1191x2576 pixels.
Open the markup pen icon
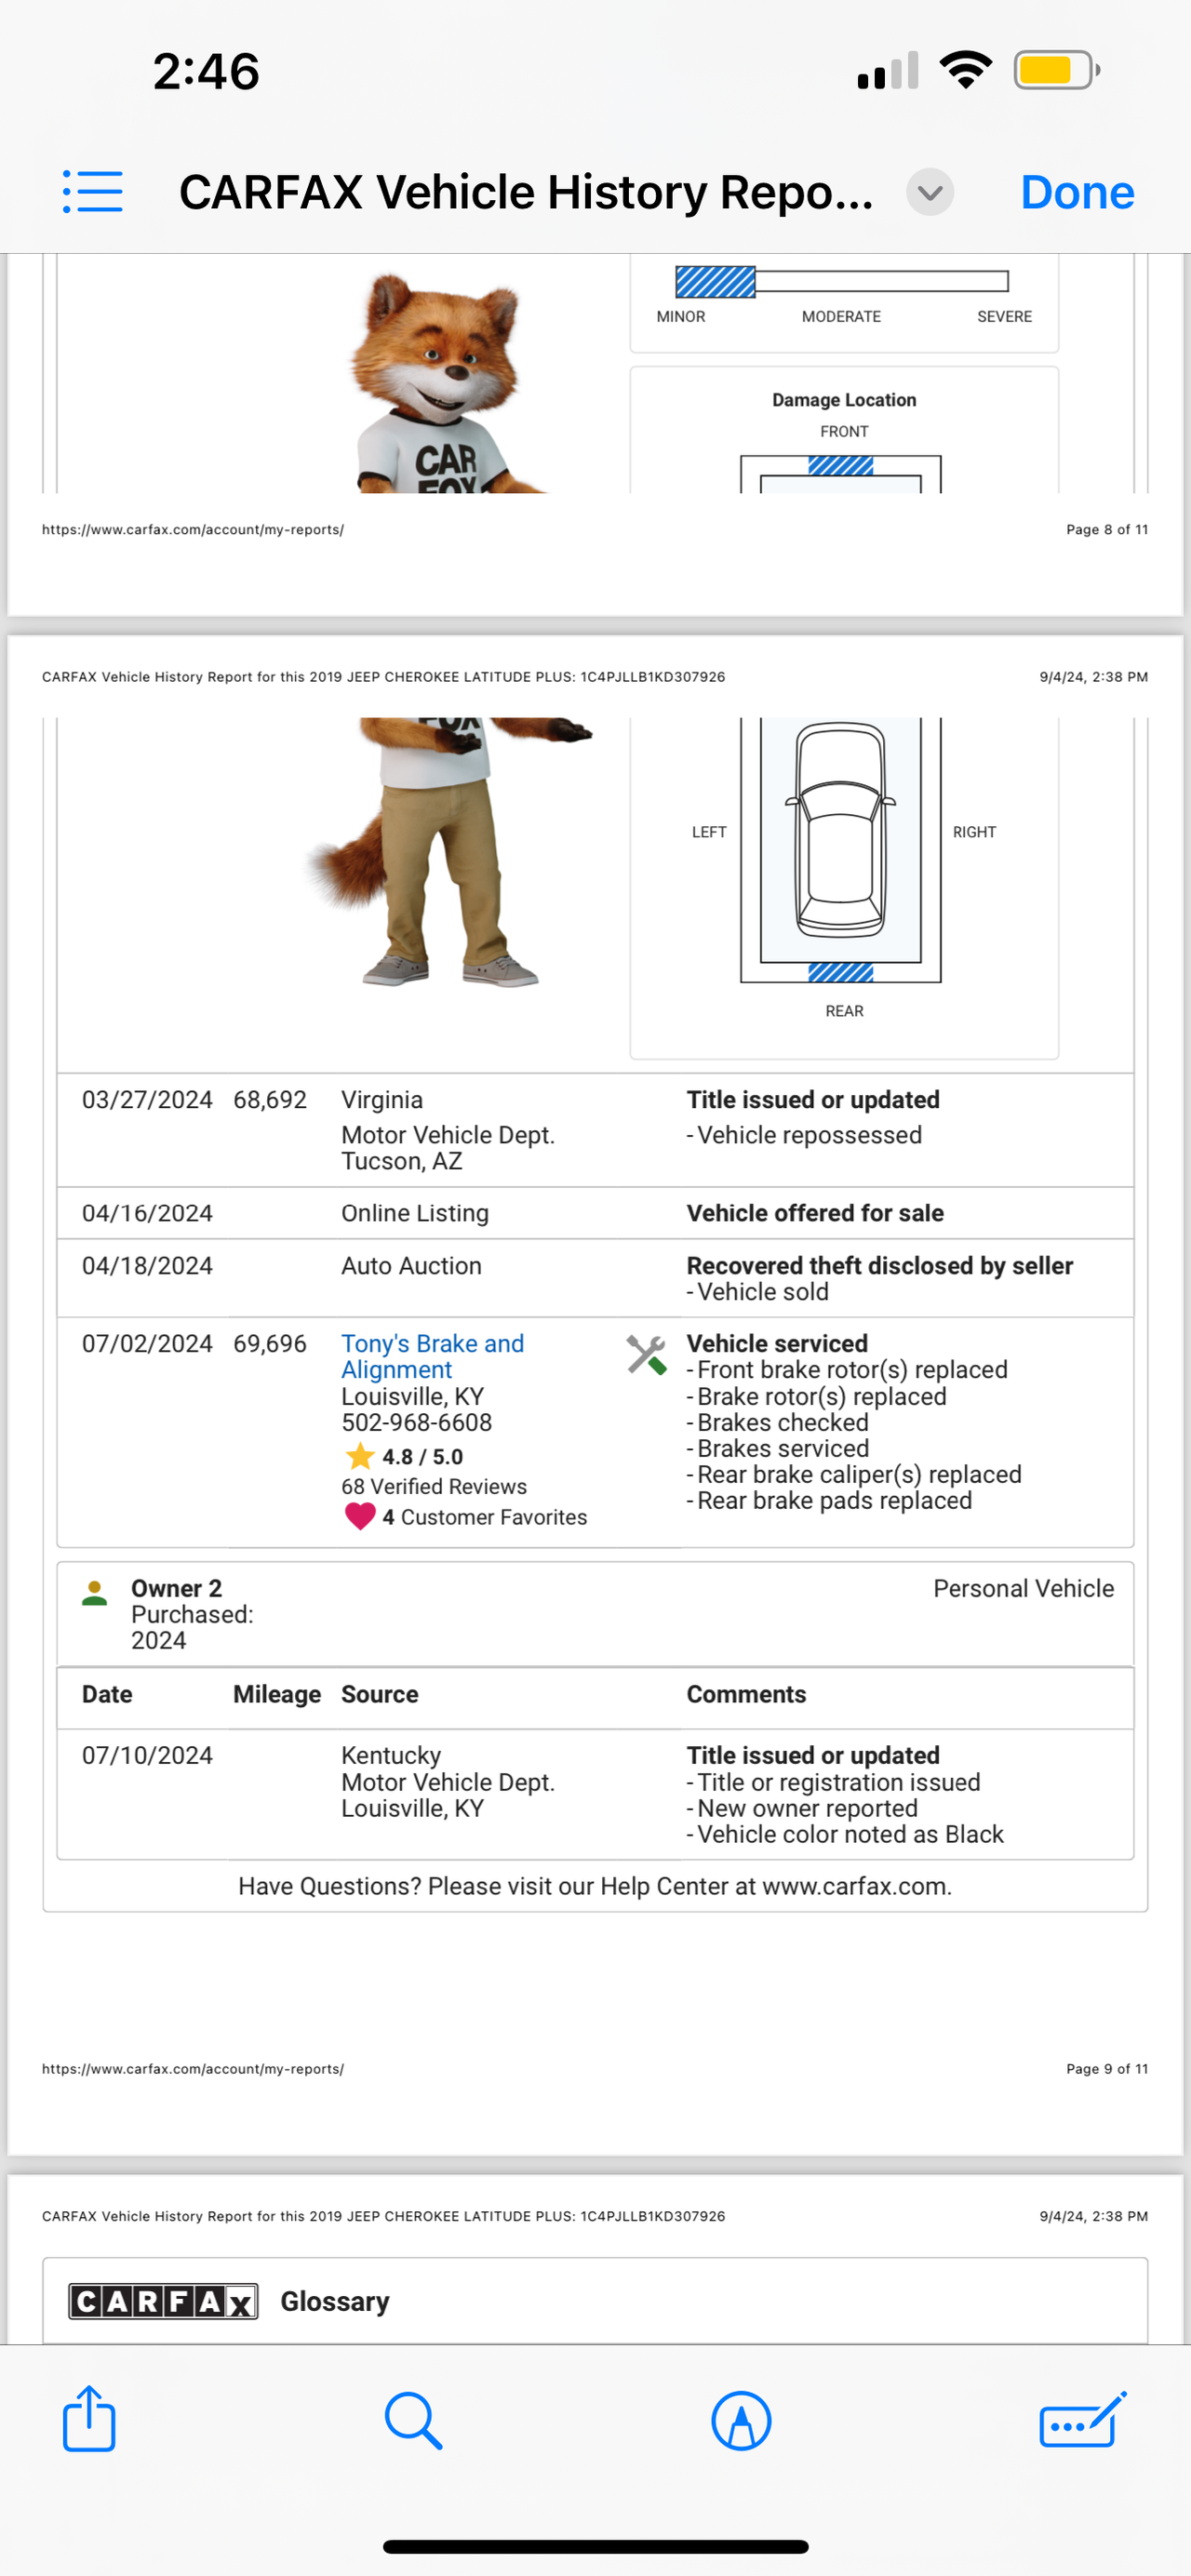point(741,2420)
